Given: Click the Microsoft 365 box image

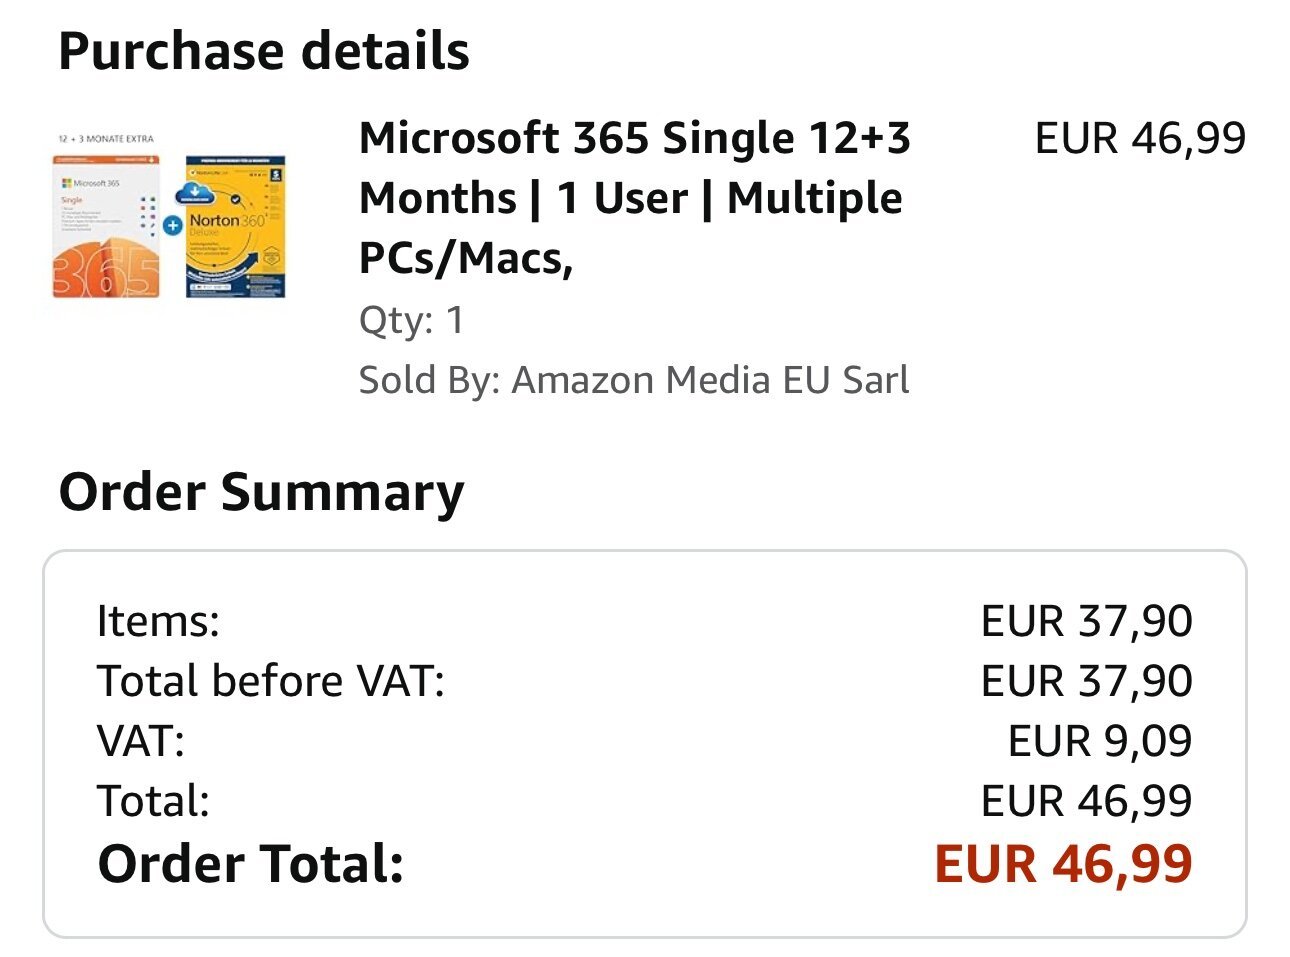Looking at the screenshot, I should [106, 227].
